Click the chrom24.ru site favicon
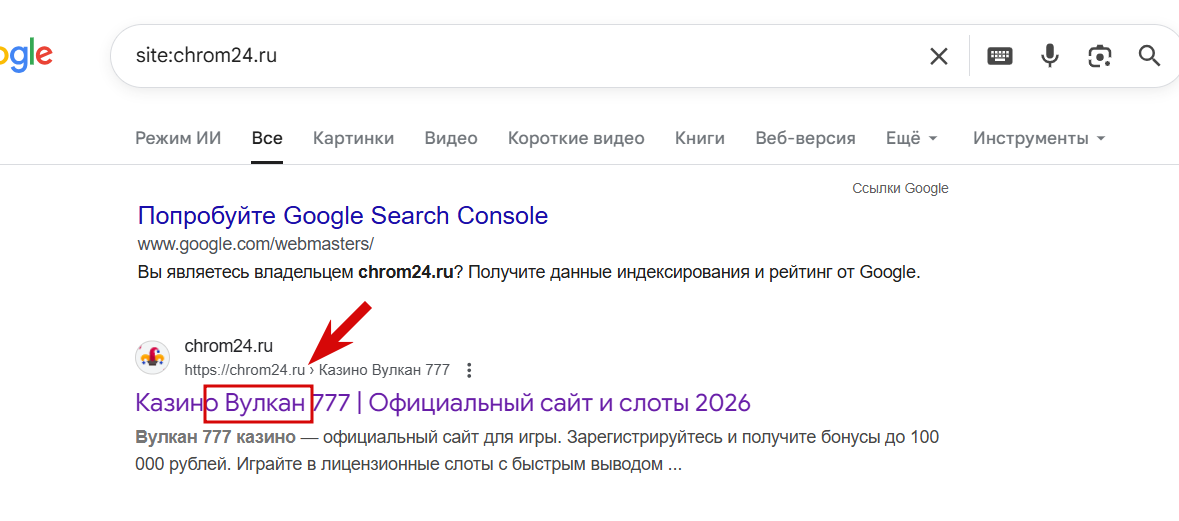The height and width of the screenshot is (521, 1179). pos(153,357)
